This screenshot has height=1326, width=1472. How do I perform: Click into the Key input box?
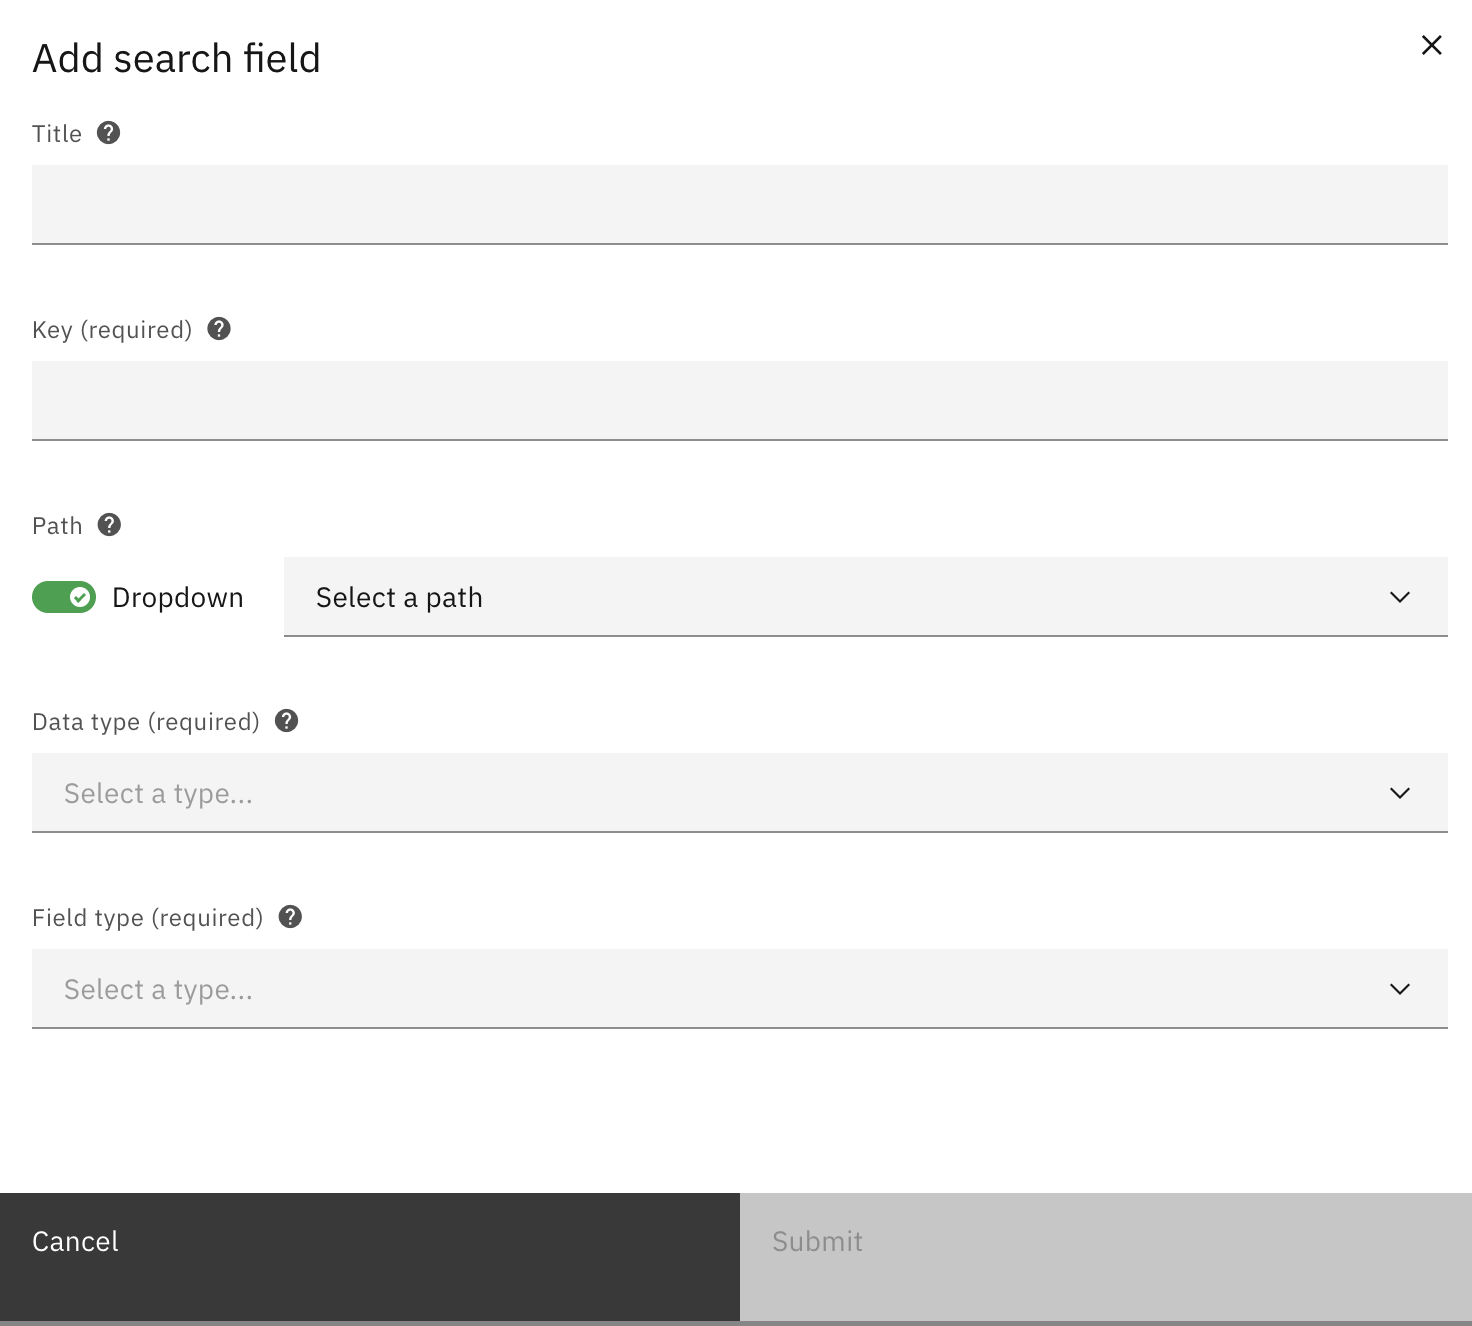(x=739, y=400)
